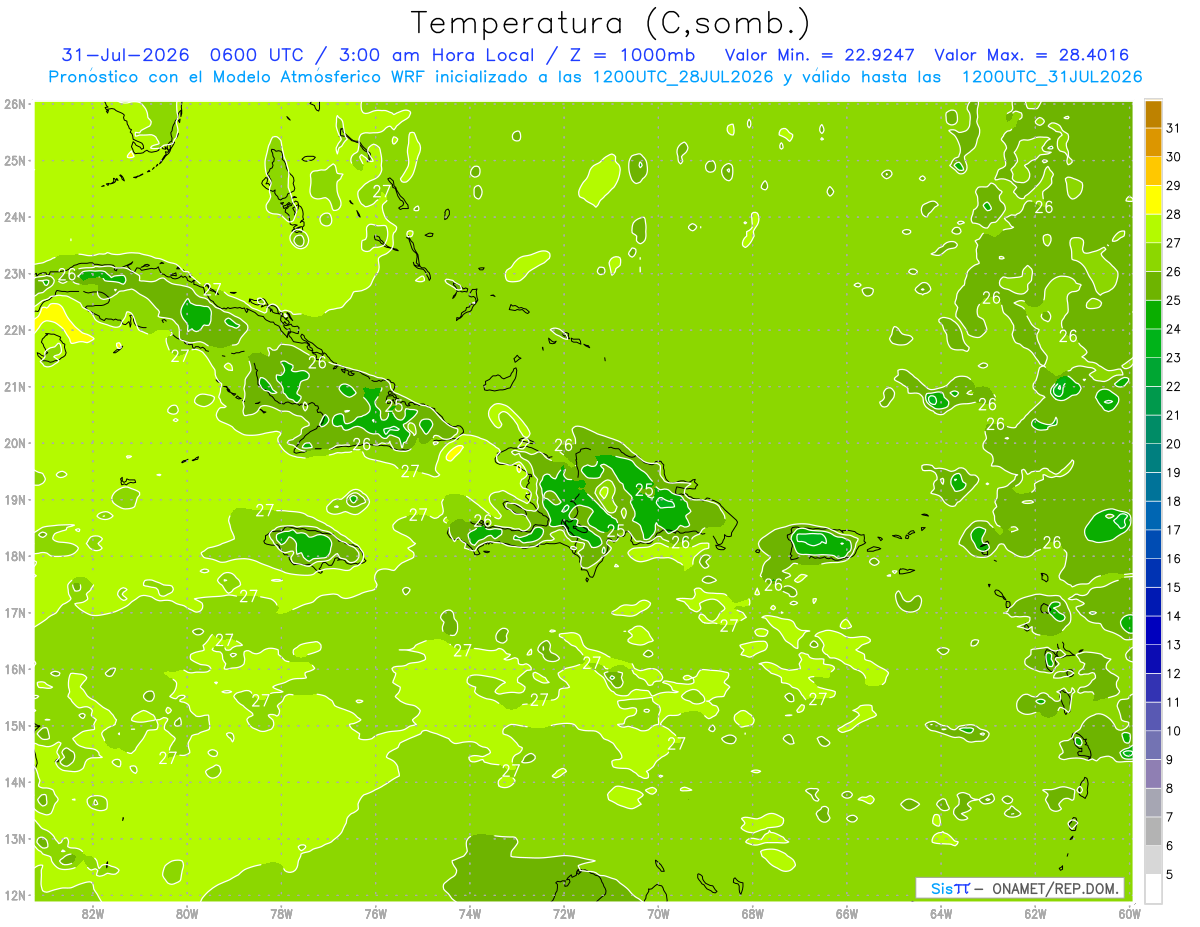The height and width of the screenshot is (927, 1200).
Task: Click 'Modelo Atmosferico WRF' in the subtitle
Action: tap(320, 77)
